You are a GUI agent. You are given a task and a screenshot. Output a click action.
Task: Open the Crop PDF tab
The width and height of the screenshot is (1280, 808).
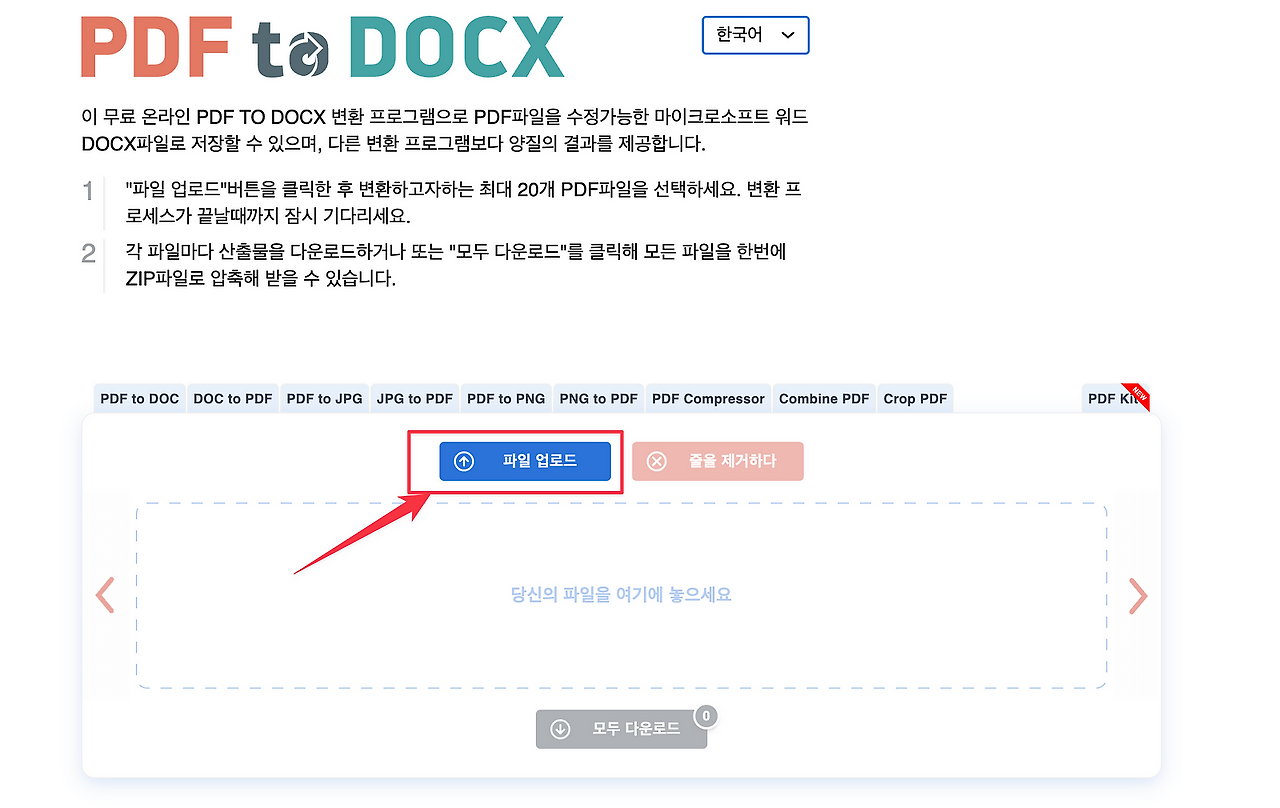915,398
